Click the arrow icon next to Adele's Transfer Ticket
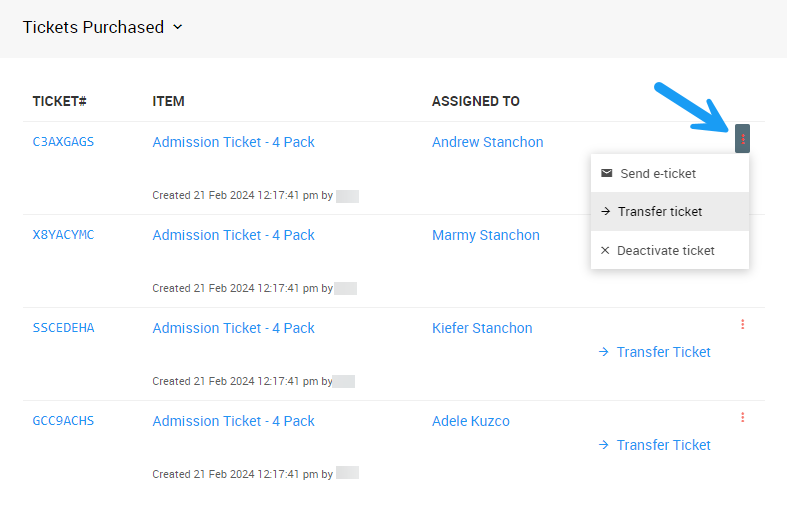Image resolution: width=787 pixels, height=511 pixels. (x=603, y=445)
